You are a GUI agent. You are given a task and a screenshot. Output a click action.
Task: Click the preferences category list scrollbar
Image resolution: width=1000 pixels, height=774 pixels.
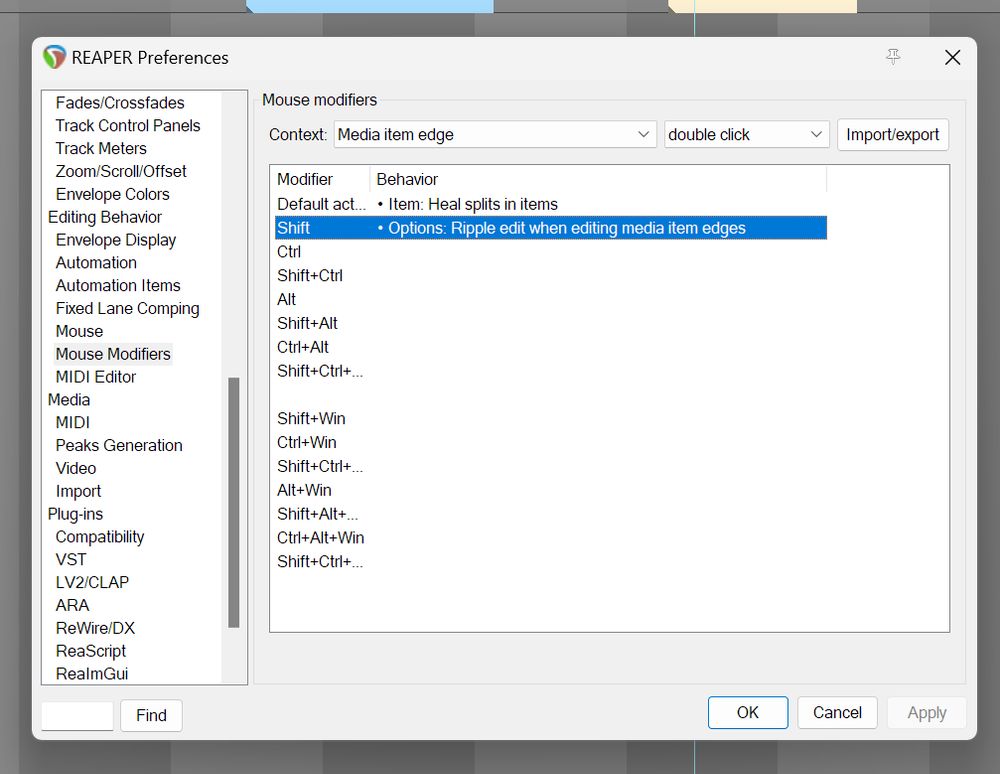234,502
